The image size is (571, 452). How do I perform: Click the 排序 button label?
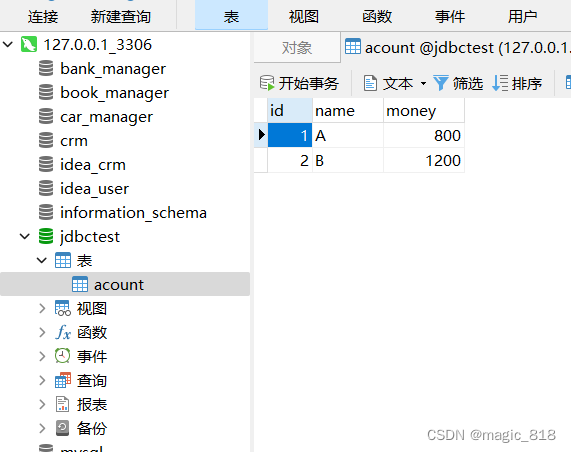pyautogui.click(x=527, y=83)
